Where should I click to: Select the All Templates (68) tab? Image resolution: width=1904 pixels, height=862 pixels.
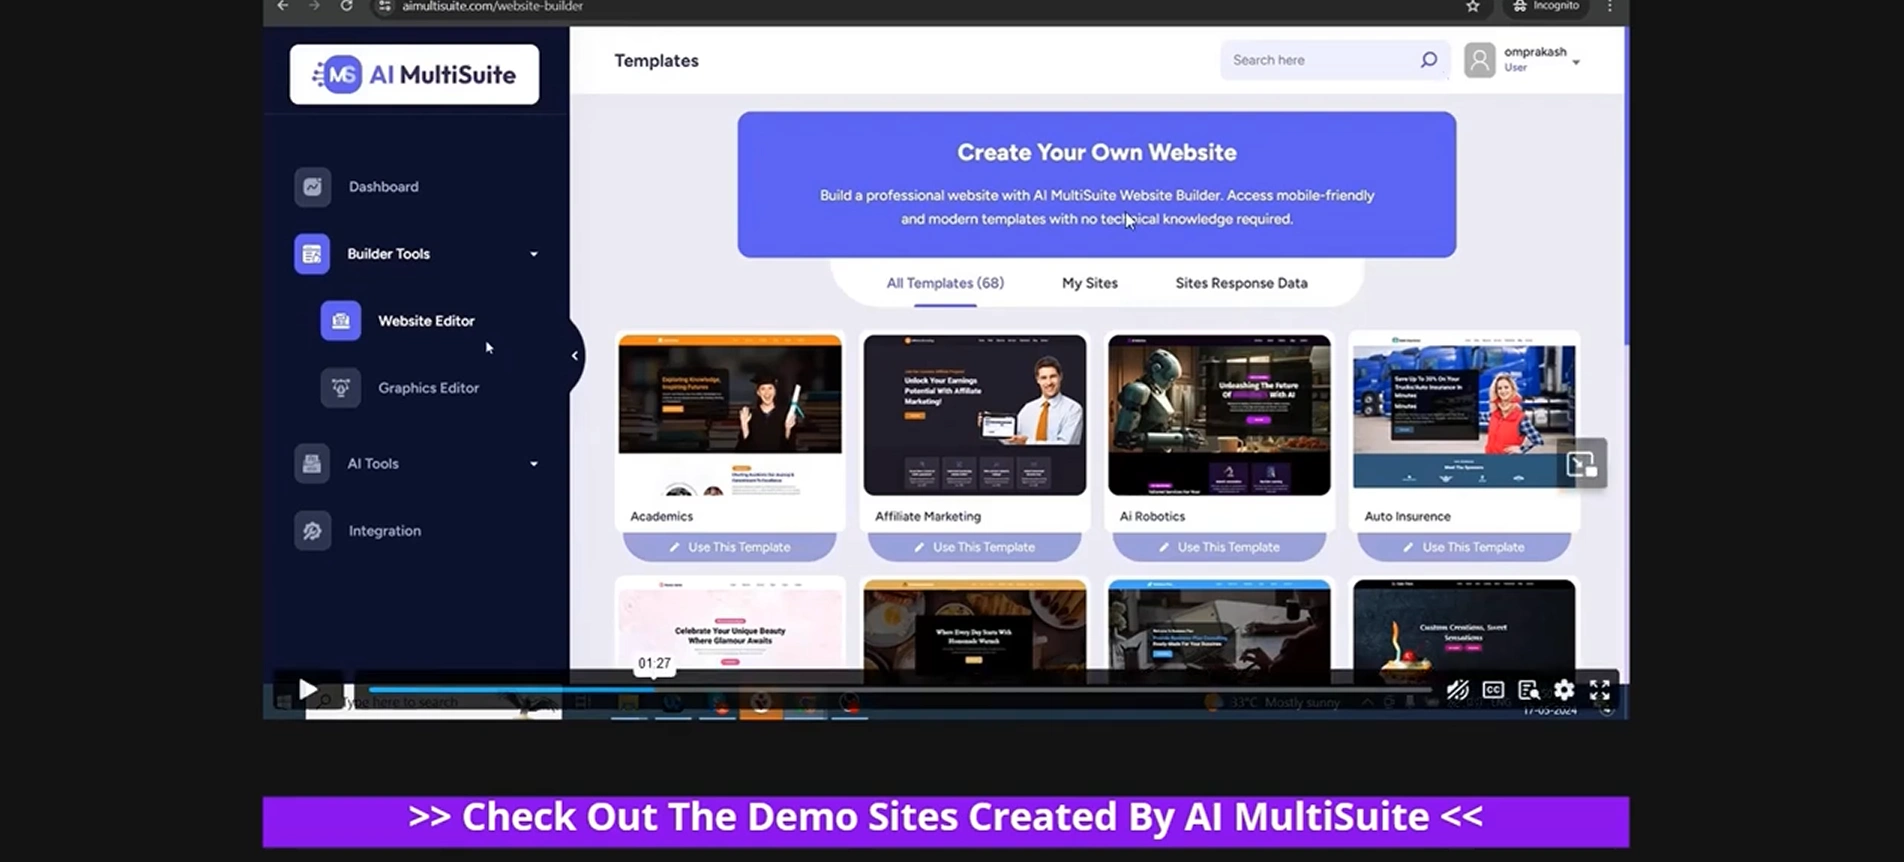tap(945, 283)
